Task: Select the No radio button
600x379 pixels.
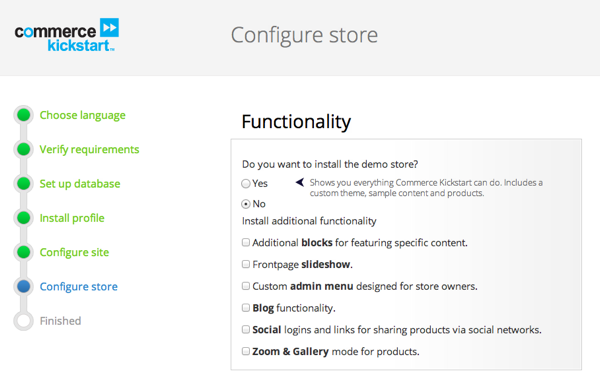Action: point(246,204)
